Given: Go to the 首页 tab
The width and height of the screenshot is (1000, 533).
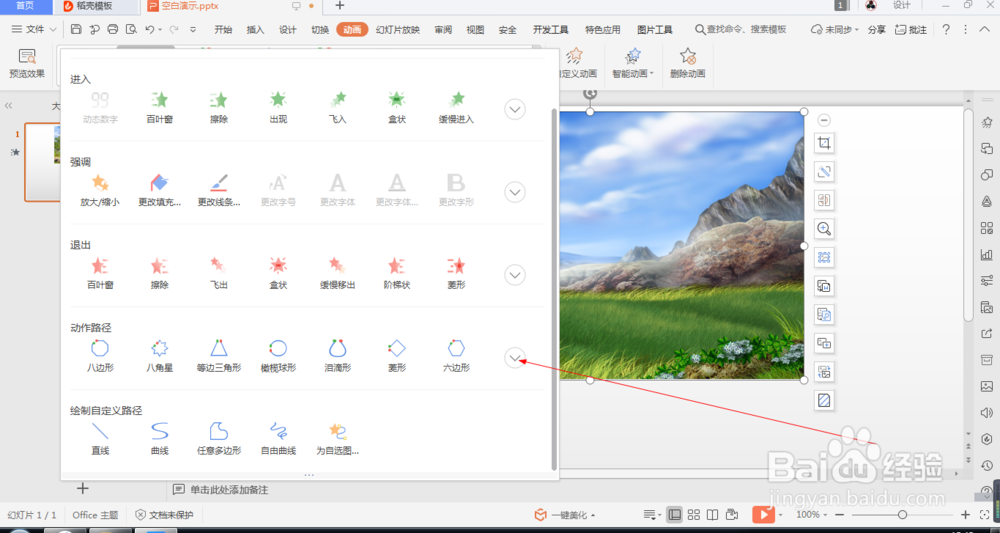Looking at the screenshot, I should point(25,6).
